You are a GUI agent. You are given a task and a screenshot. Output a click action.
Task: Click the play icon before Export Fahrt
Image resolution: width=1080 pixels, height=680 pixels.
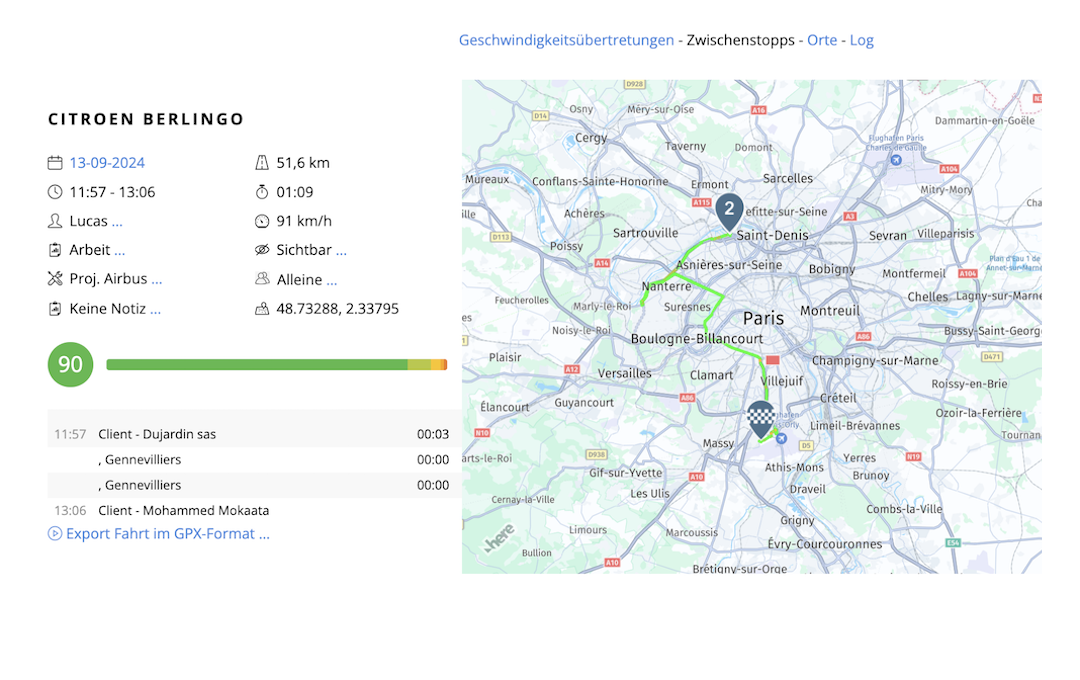[54, 534]
